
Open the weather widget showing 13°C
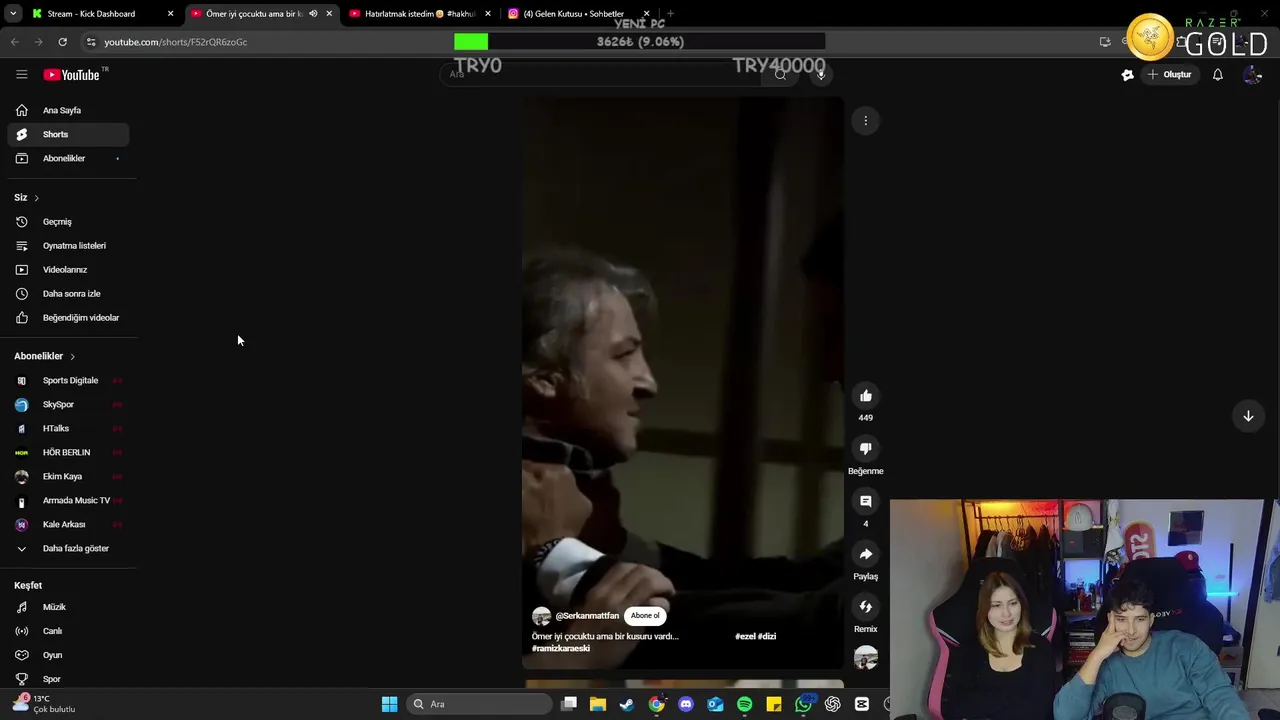44,704
